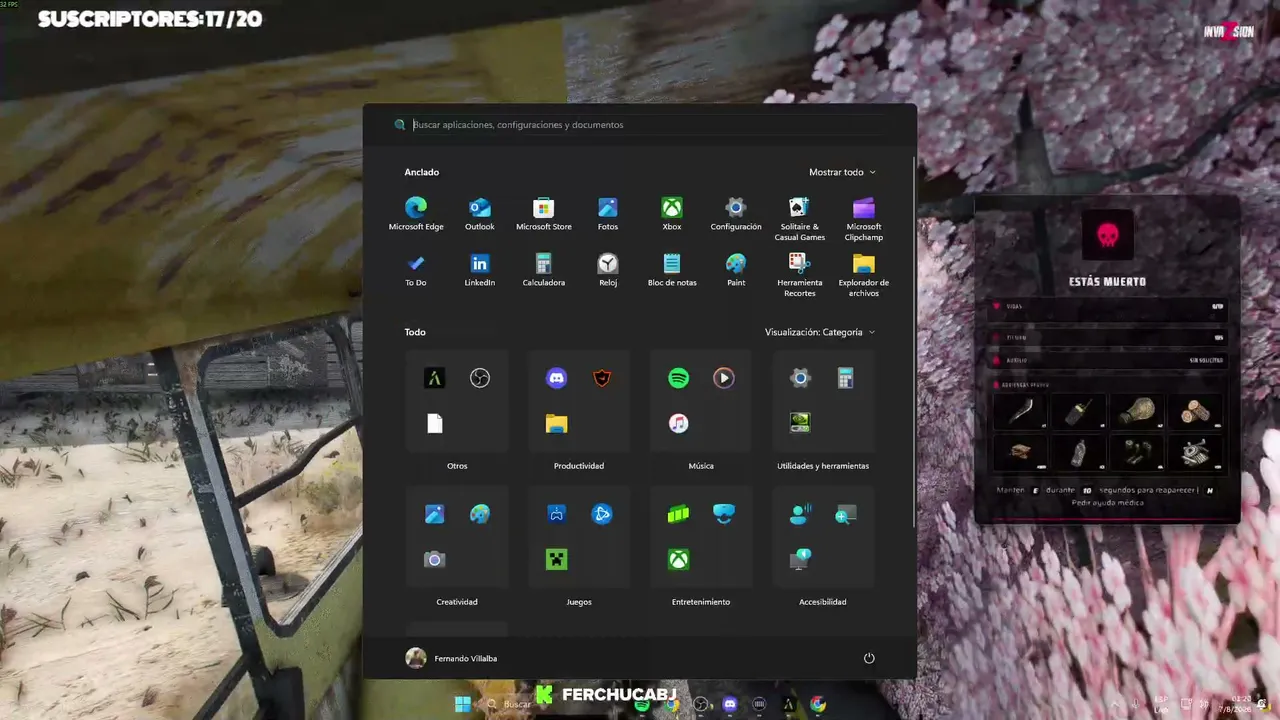Open the magnifier app in Accesibilidad

point(846,514)
